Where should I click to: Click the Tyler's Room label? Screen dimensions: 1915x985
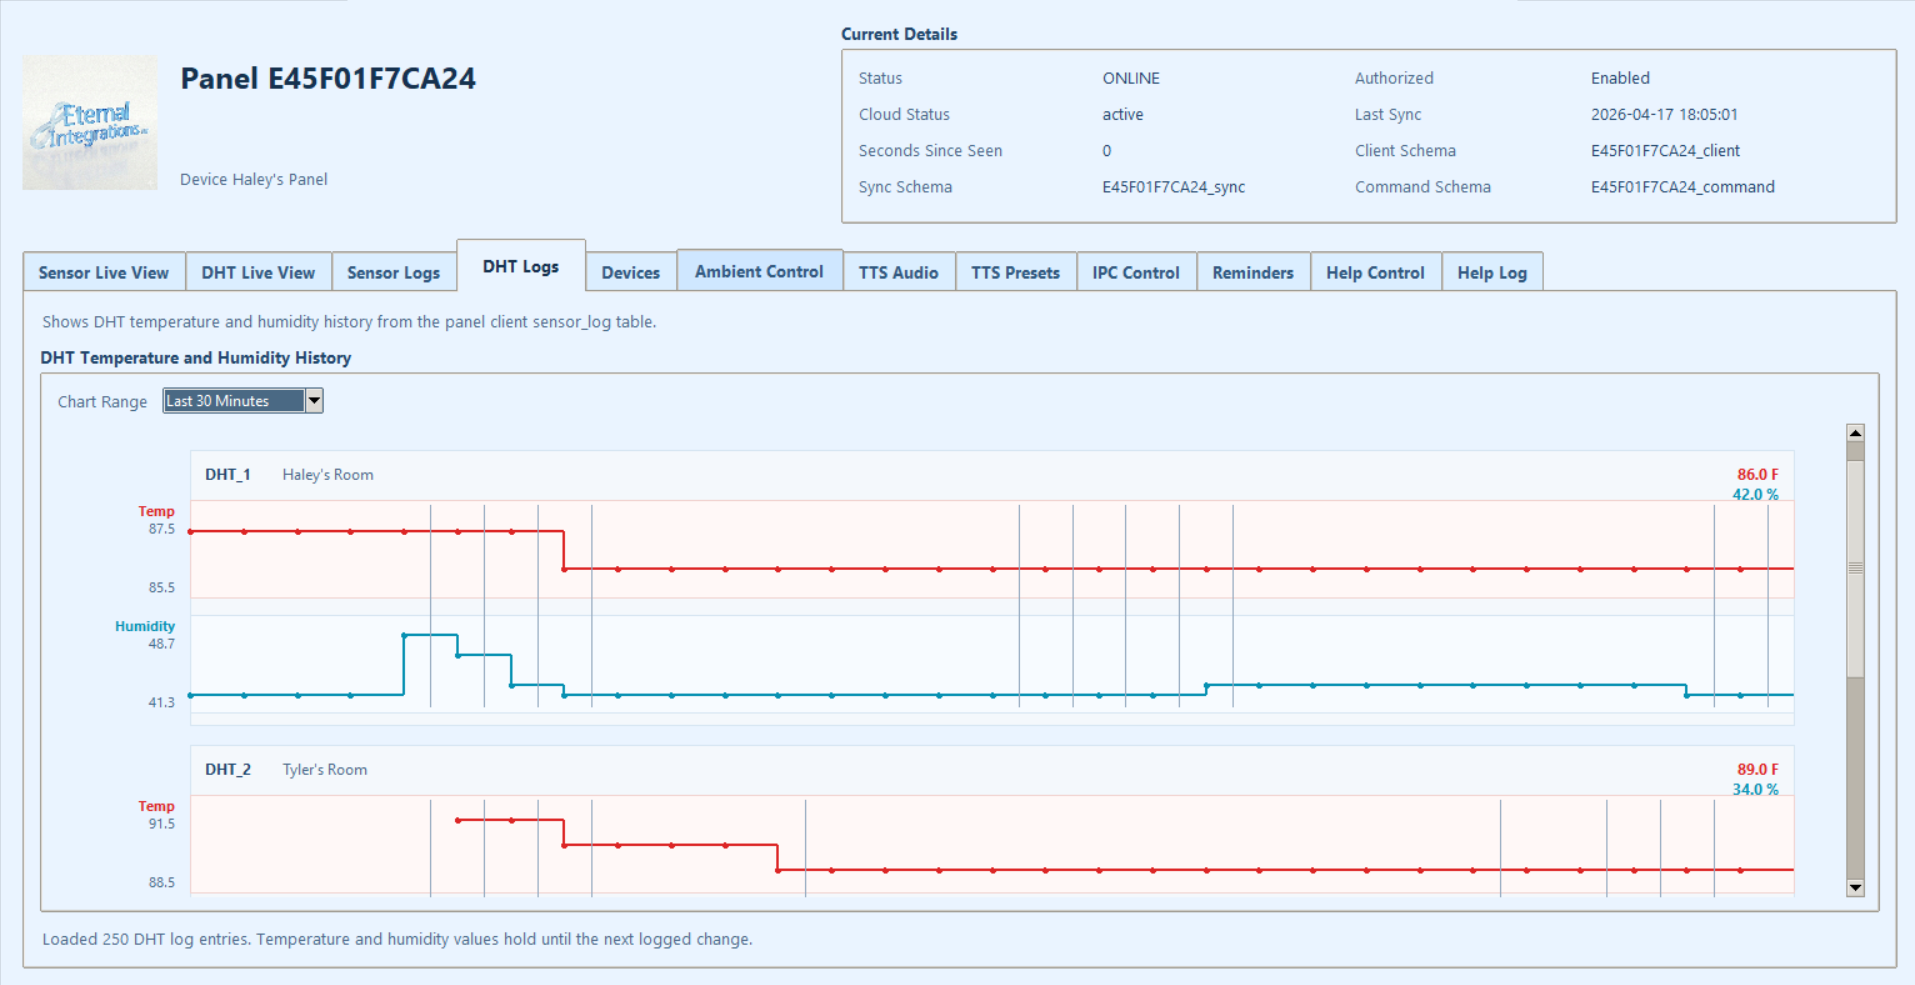click(x=325, y=769)
